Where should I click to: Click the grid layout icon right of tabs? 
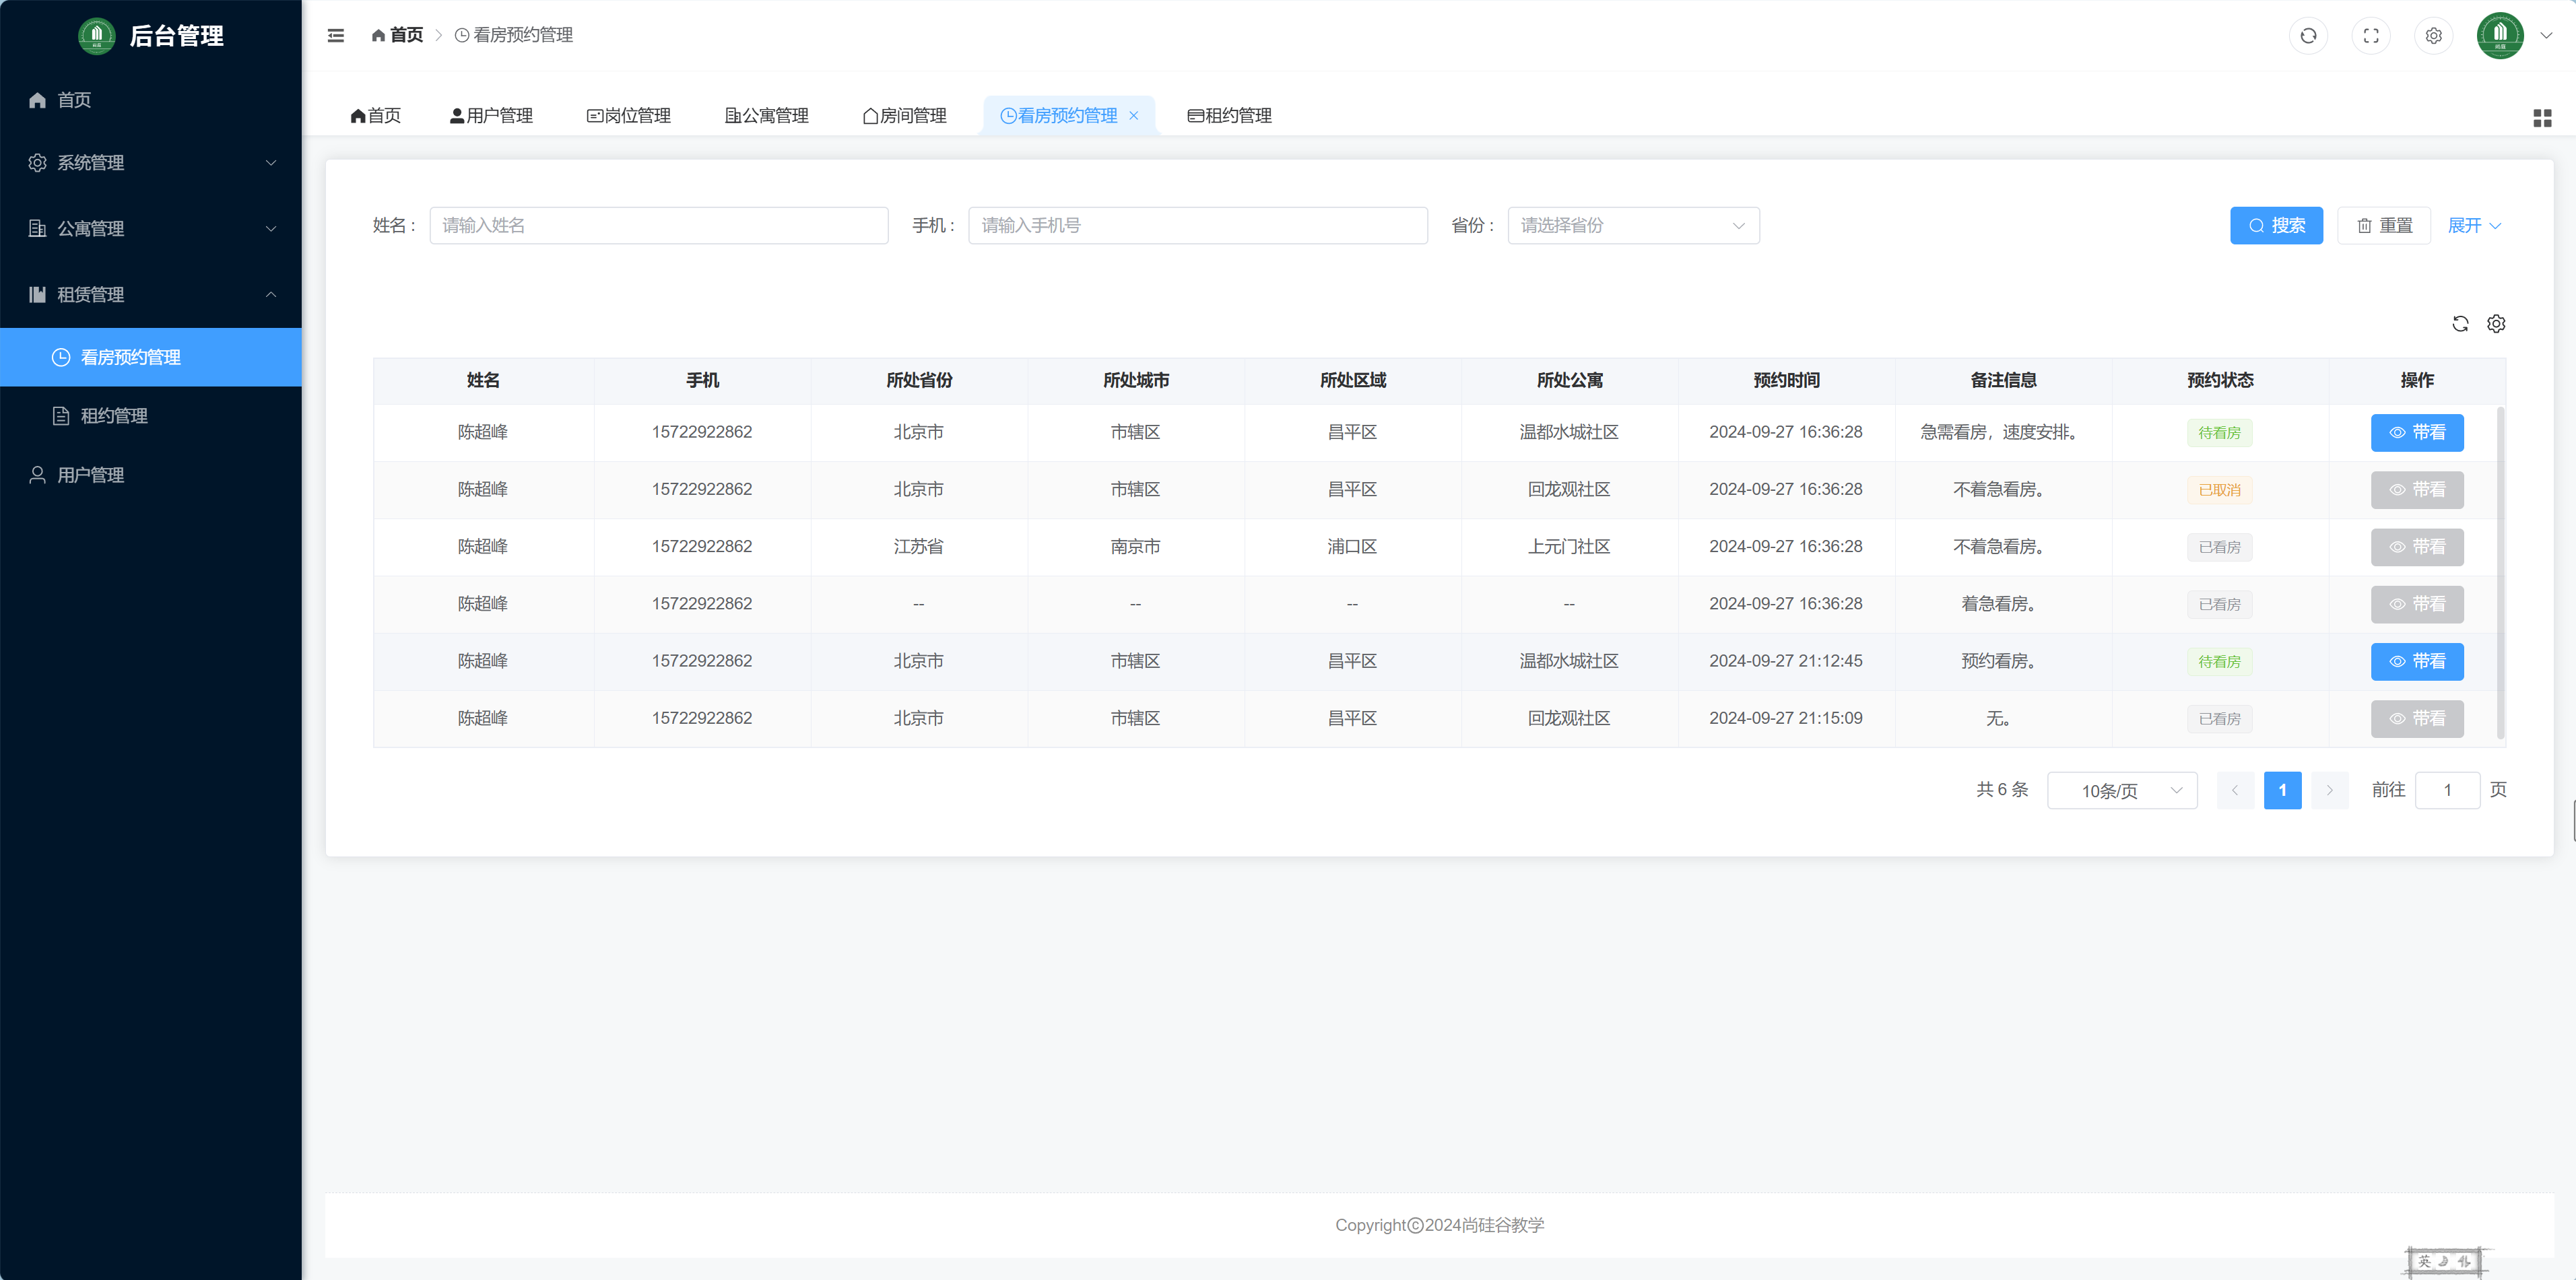2543,117
